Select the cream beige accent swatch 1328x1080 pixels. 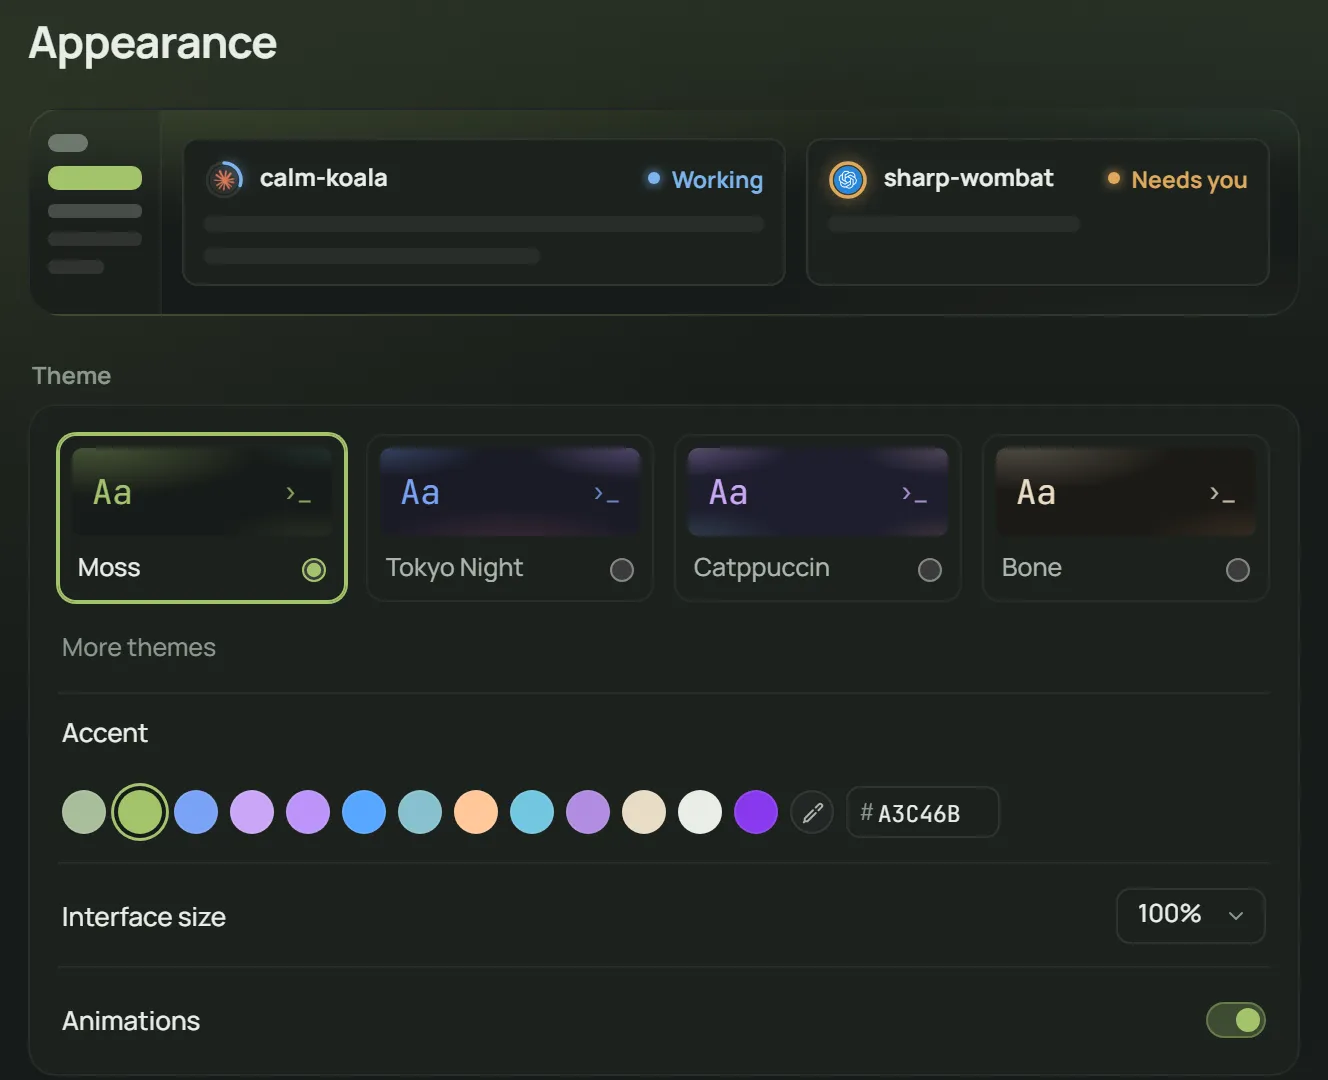pyautogui.click(x=644, y=812)
